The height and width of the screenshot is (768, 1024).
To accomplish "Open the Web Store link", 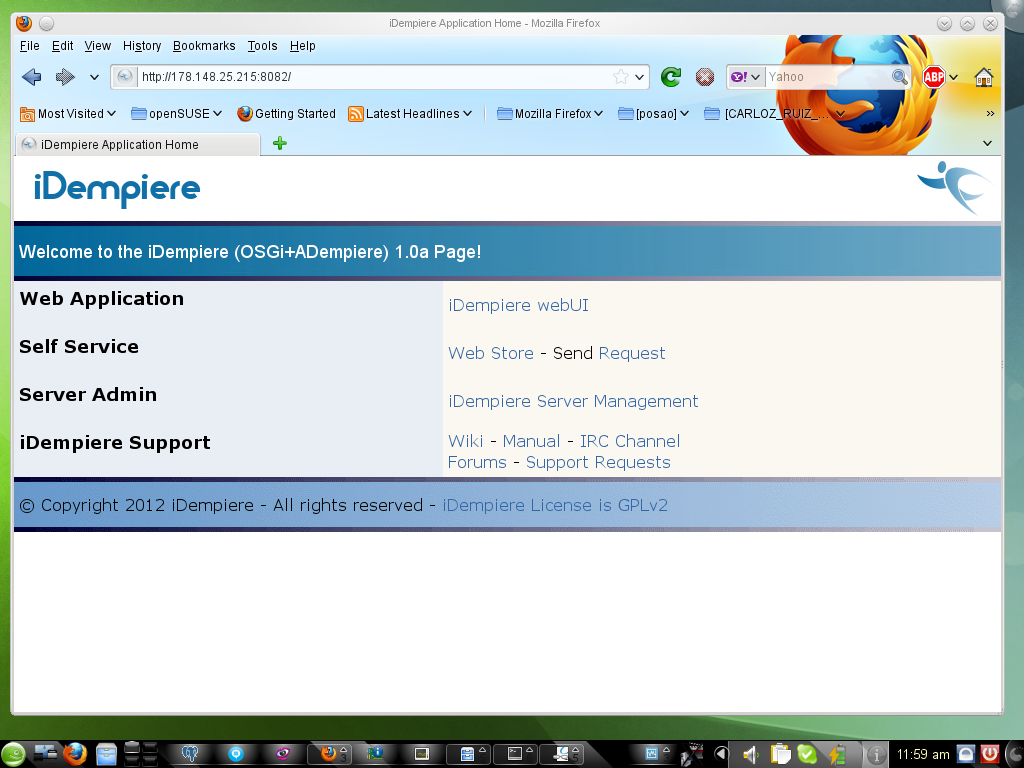I will click(x=491, y=353).
